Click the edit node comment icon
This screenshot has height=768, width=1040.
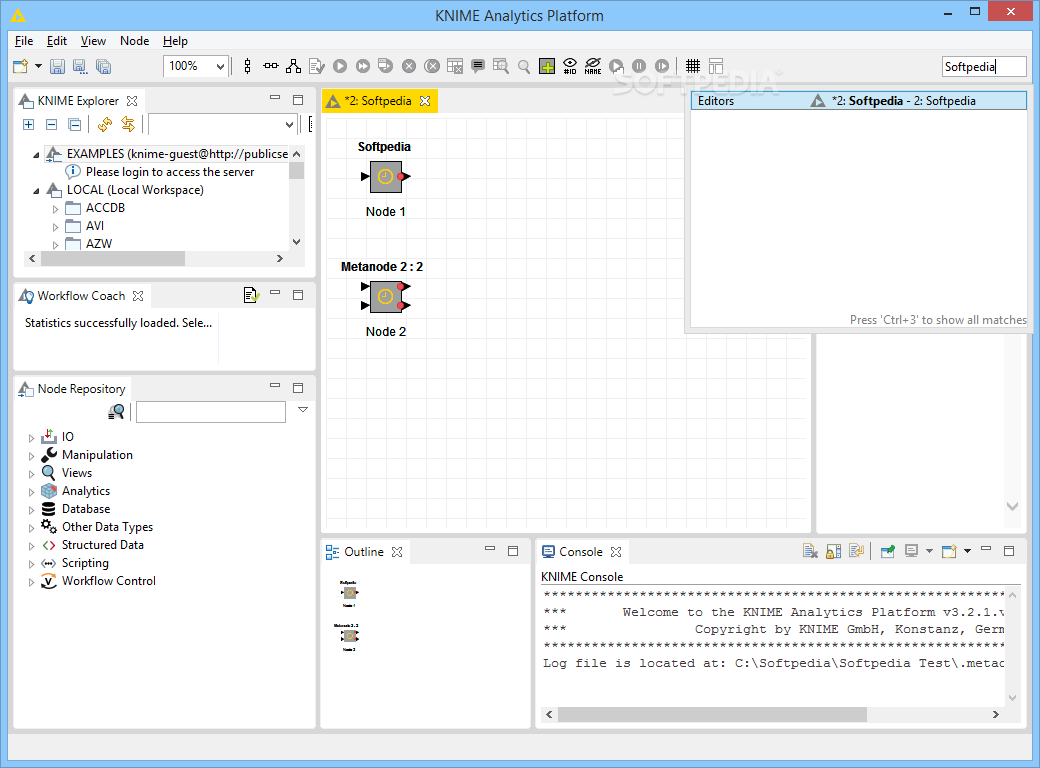coord(478,66)
